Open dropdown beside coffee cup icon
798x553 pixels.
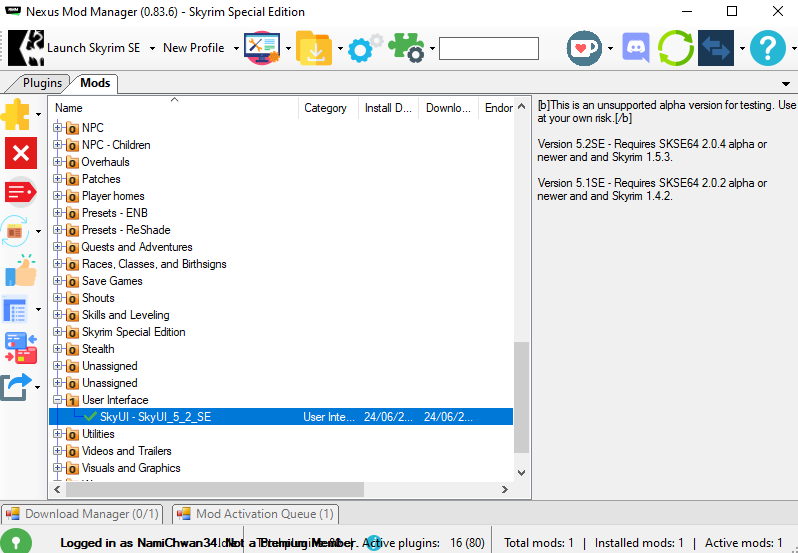(x=610, y=49)
